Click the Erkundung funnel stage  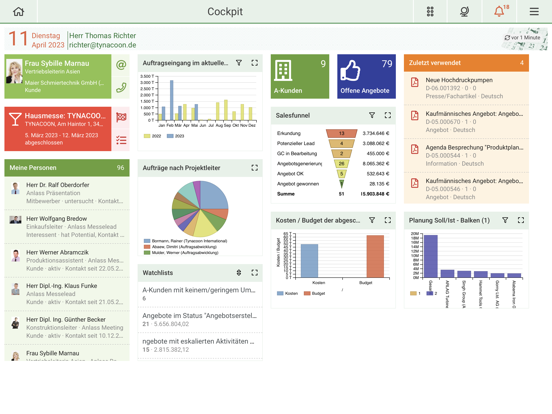tap(341, 133)
